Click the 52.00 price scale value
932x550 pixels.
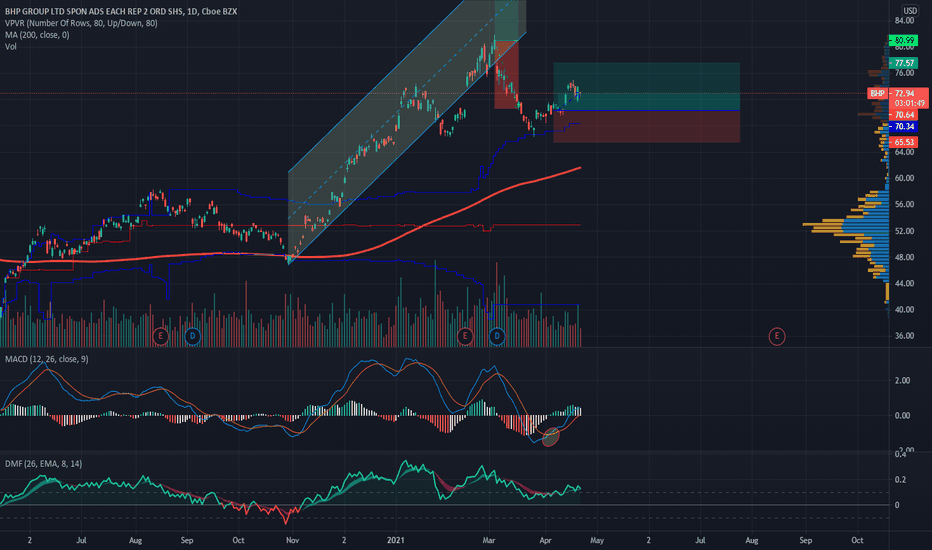click(904, 231)
